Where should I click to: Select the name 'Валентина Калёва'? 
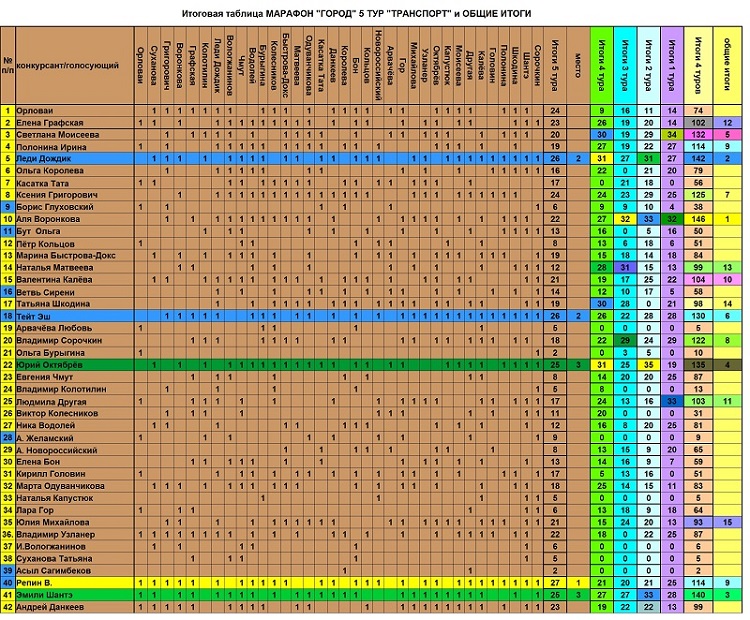tap(55, 280)
